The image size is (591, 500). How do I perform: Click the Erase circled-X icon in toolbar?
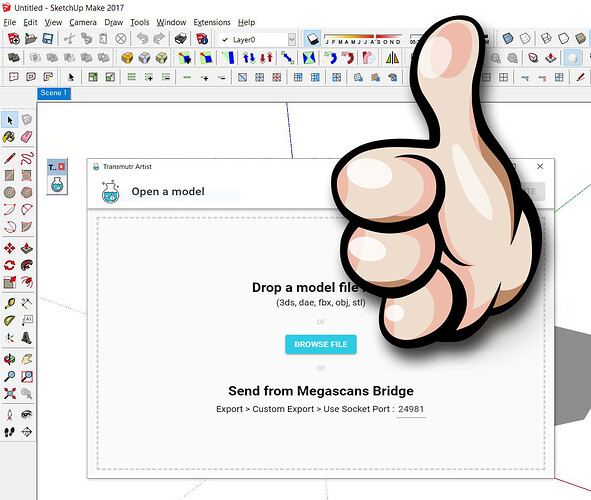click(121, 39)
